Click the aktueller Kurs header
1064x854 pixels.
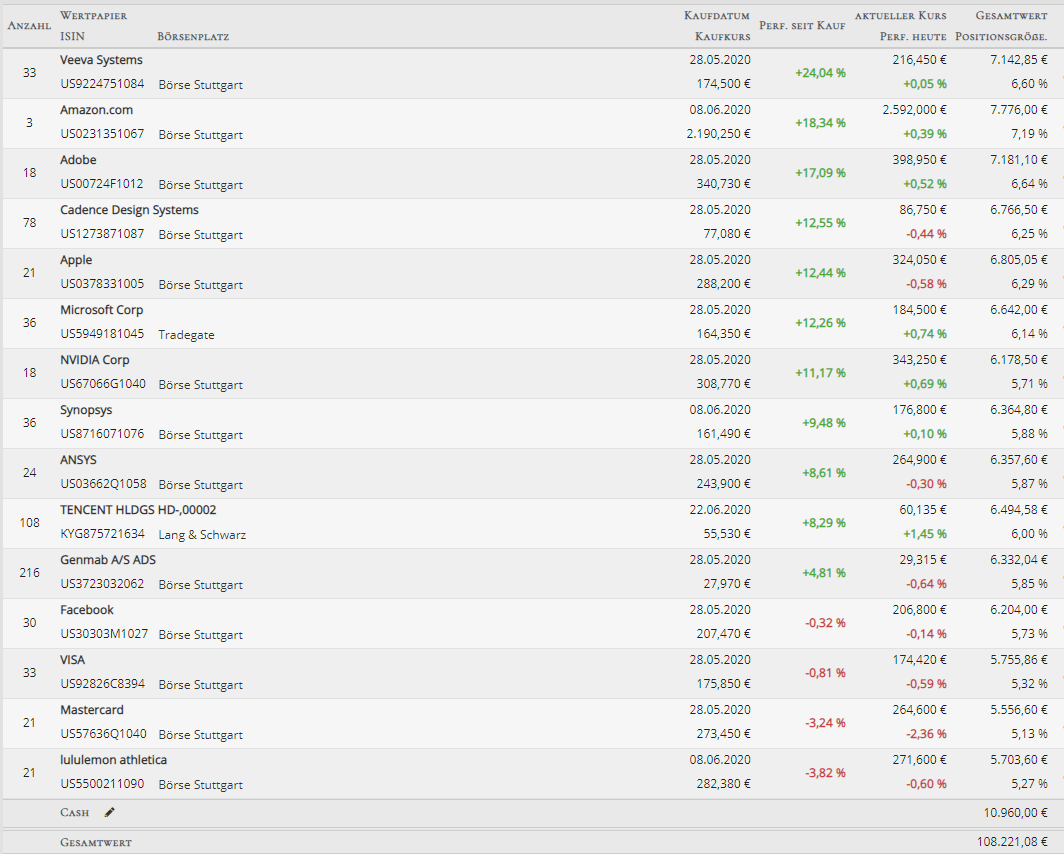point(900,15)
